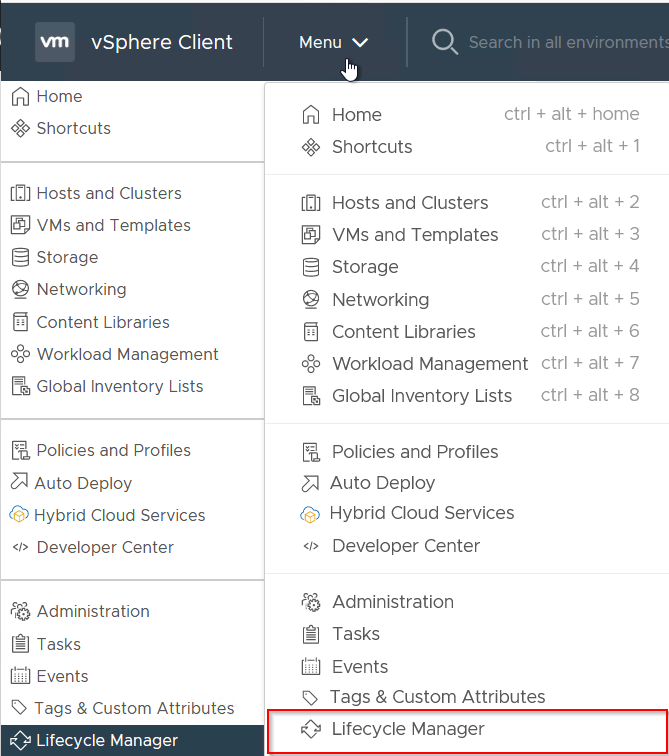Click Storage icon in left sidebar

20,257
